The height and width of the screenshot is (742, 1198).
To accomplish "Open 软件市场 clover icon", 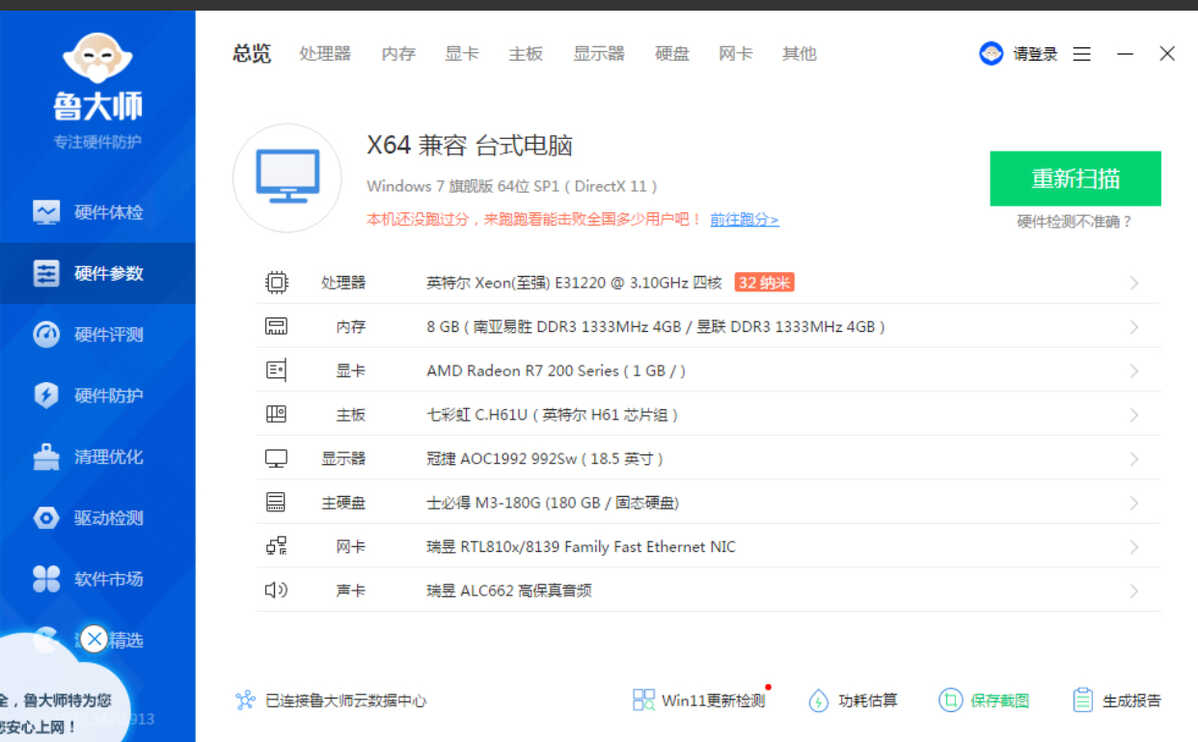I will click(47, 579).
